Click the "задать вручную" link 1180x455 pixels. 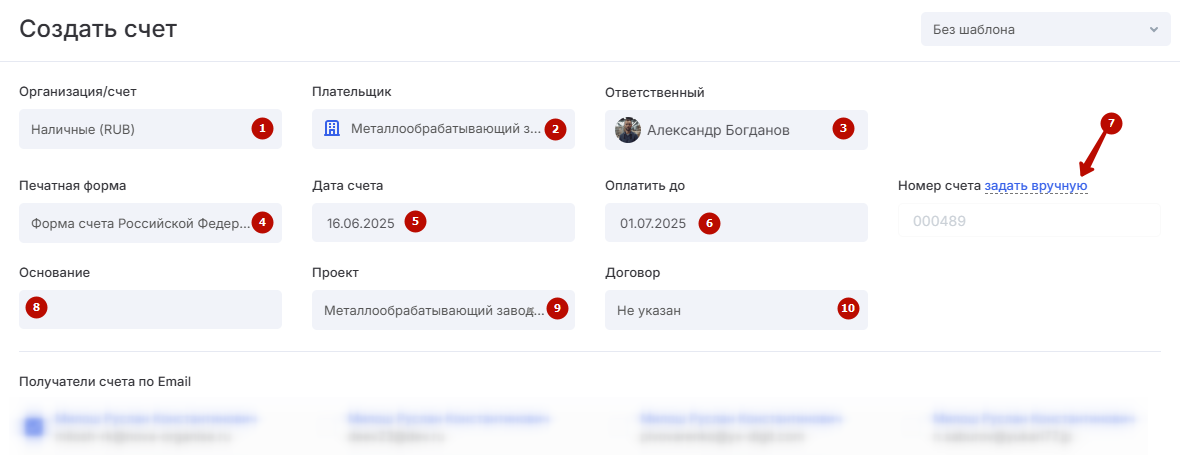click(x=1036, y=186)
